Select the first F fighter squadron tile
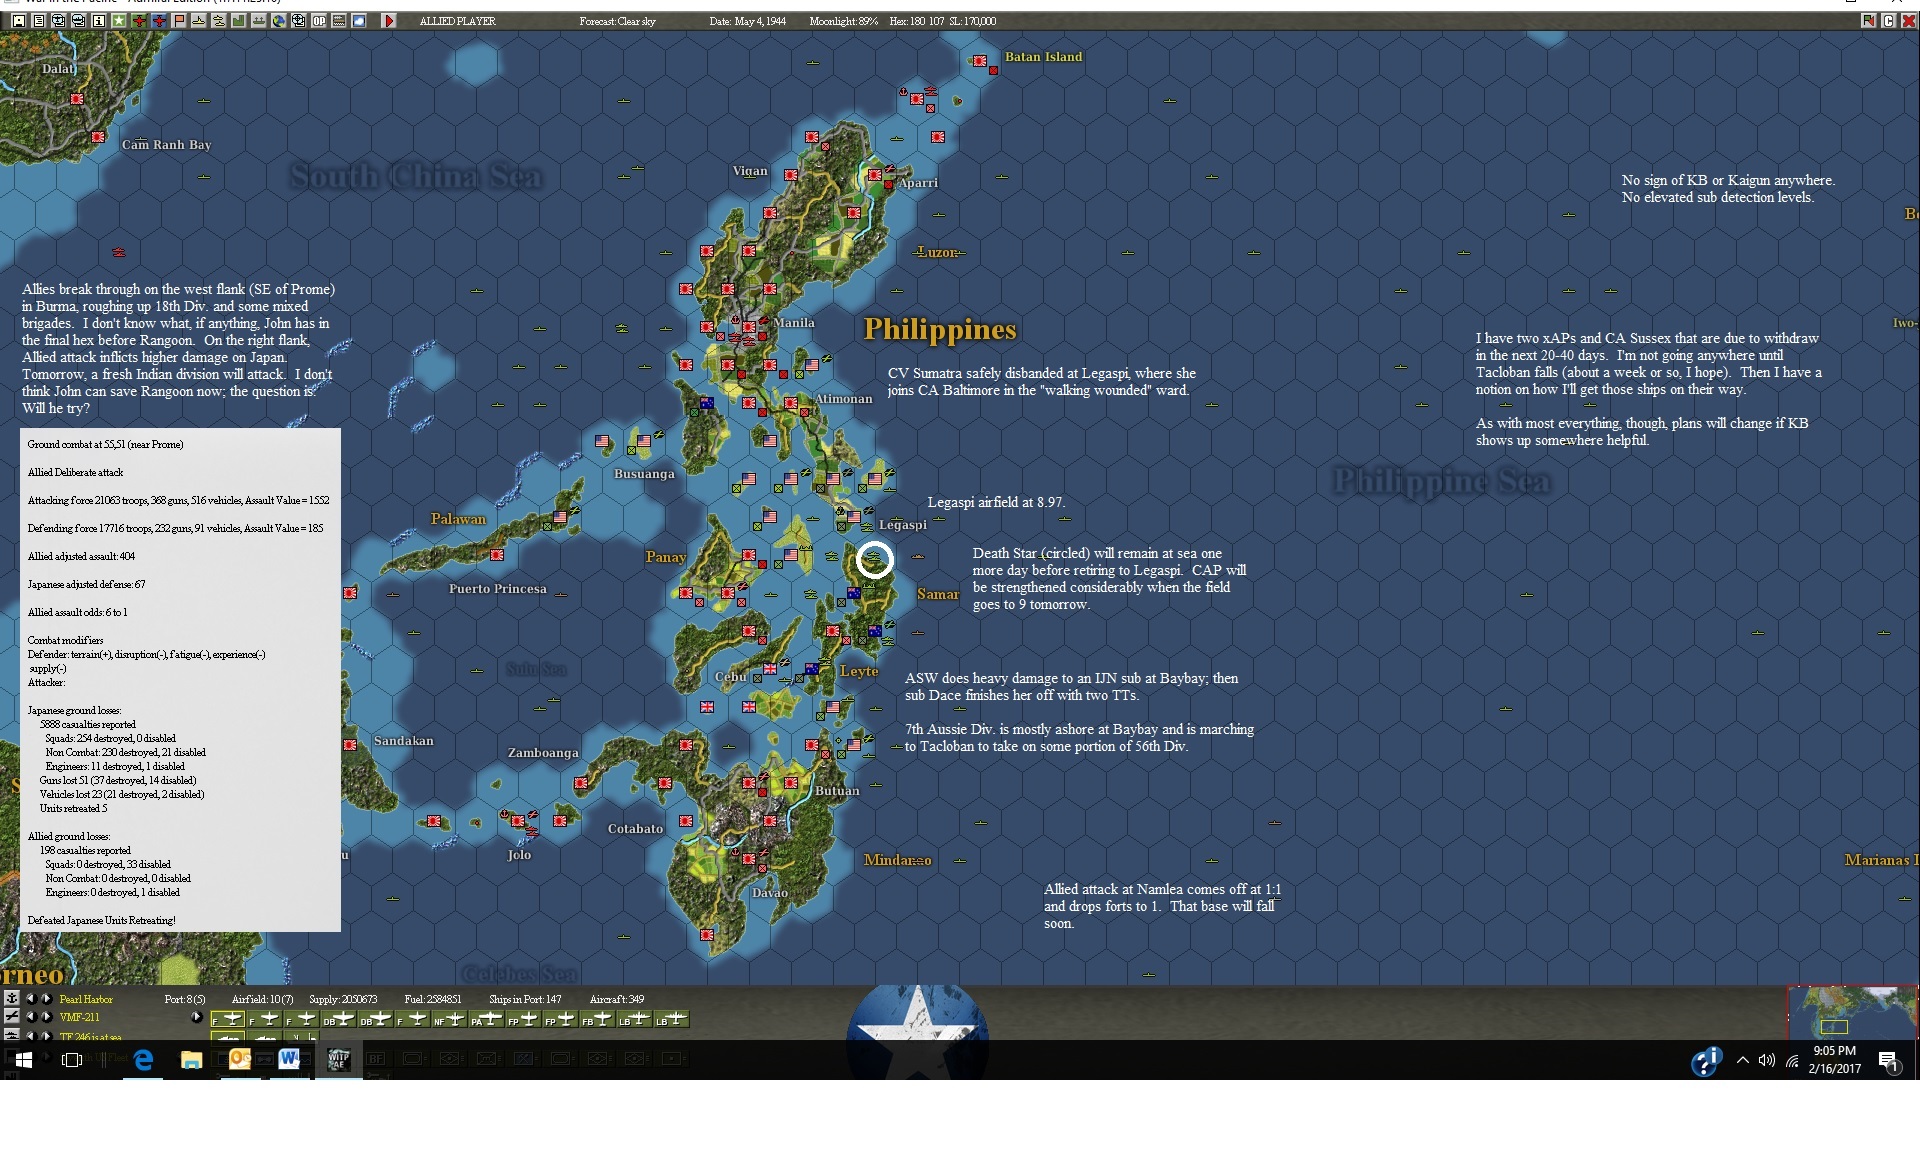 pyautogui.click(x=228, y=1019)
